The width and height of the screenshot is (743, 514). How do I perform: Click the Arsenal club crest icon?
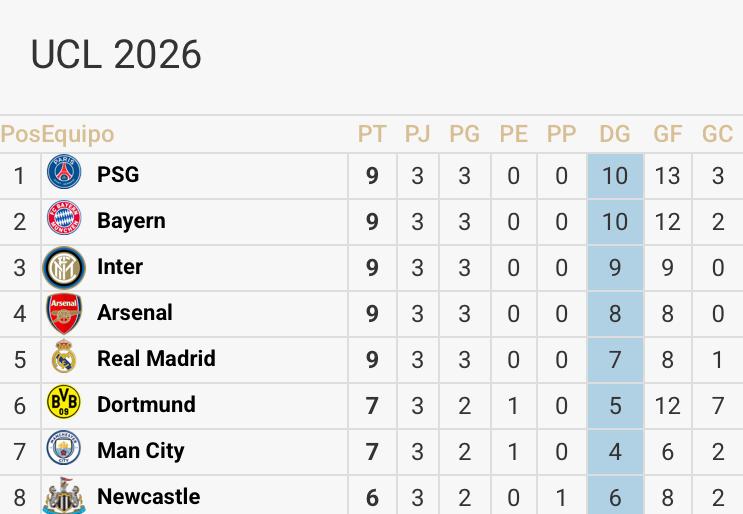64,313
